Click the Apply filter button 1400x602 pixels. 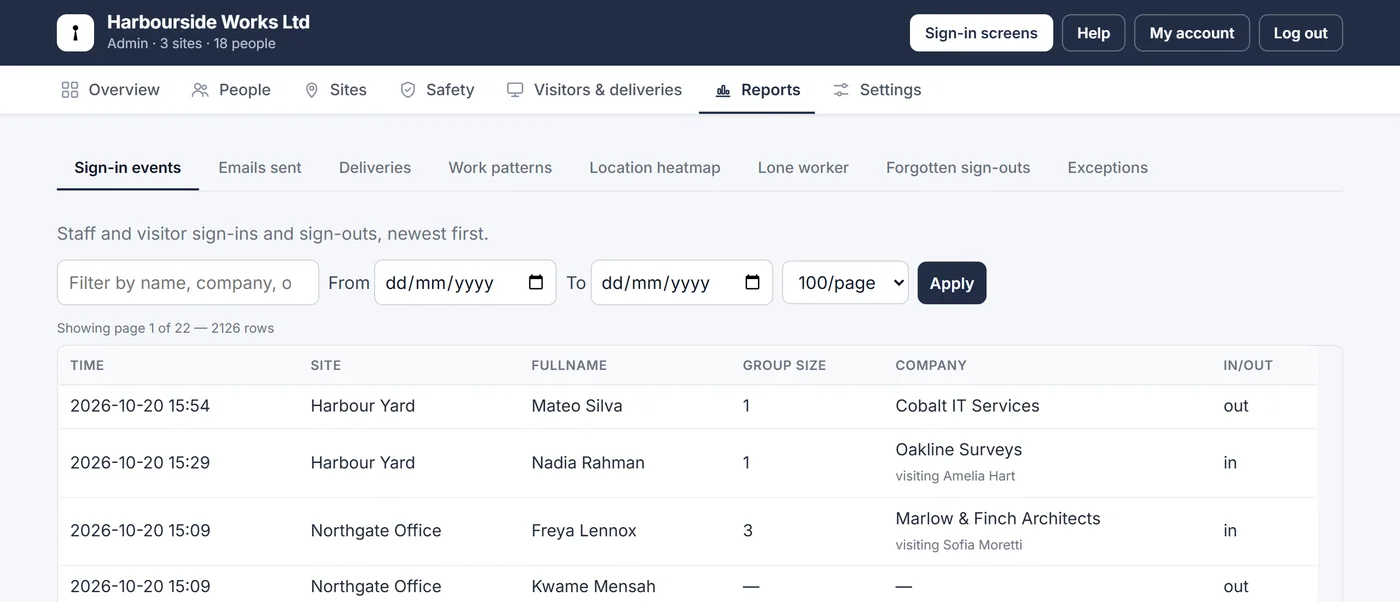[x=952, y=283]
